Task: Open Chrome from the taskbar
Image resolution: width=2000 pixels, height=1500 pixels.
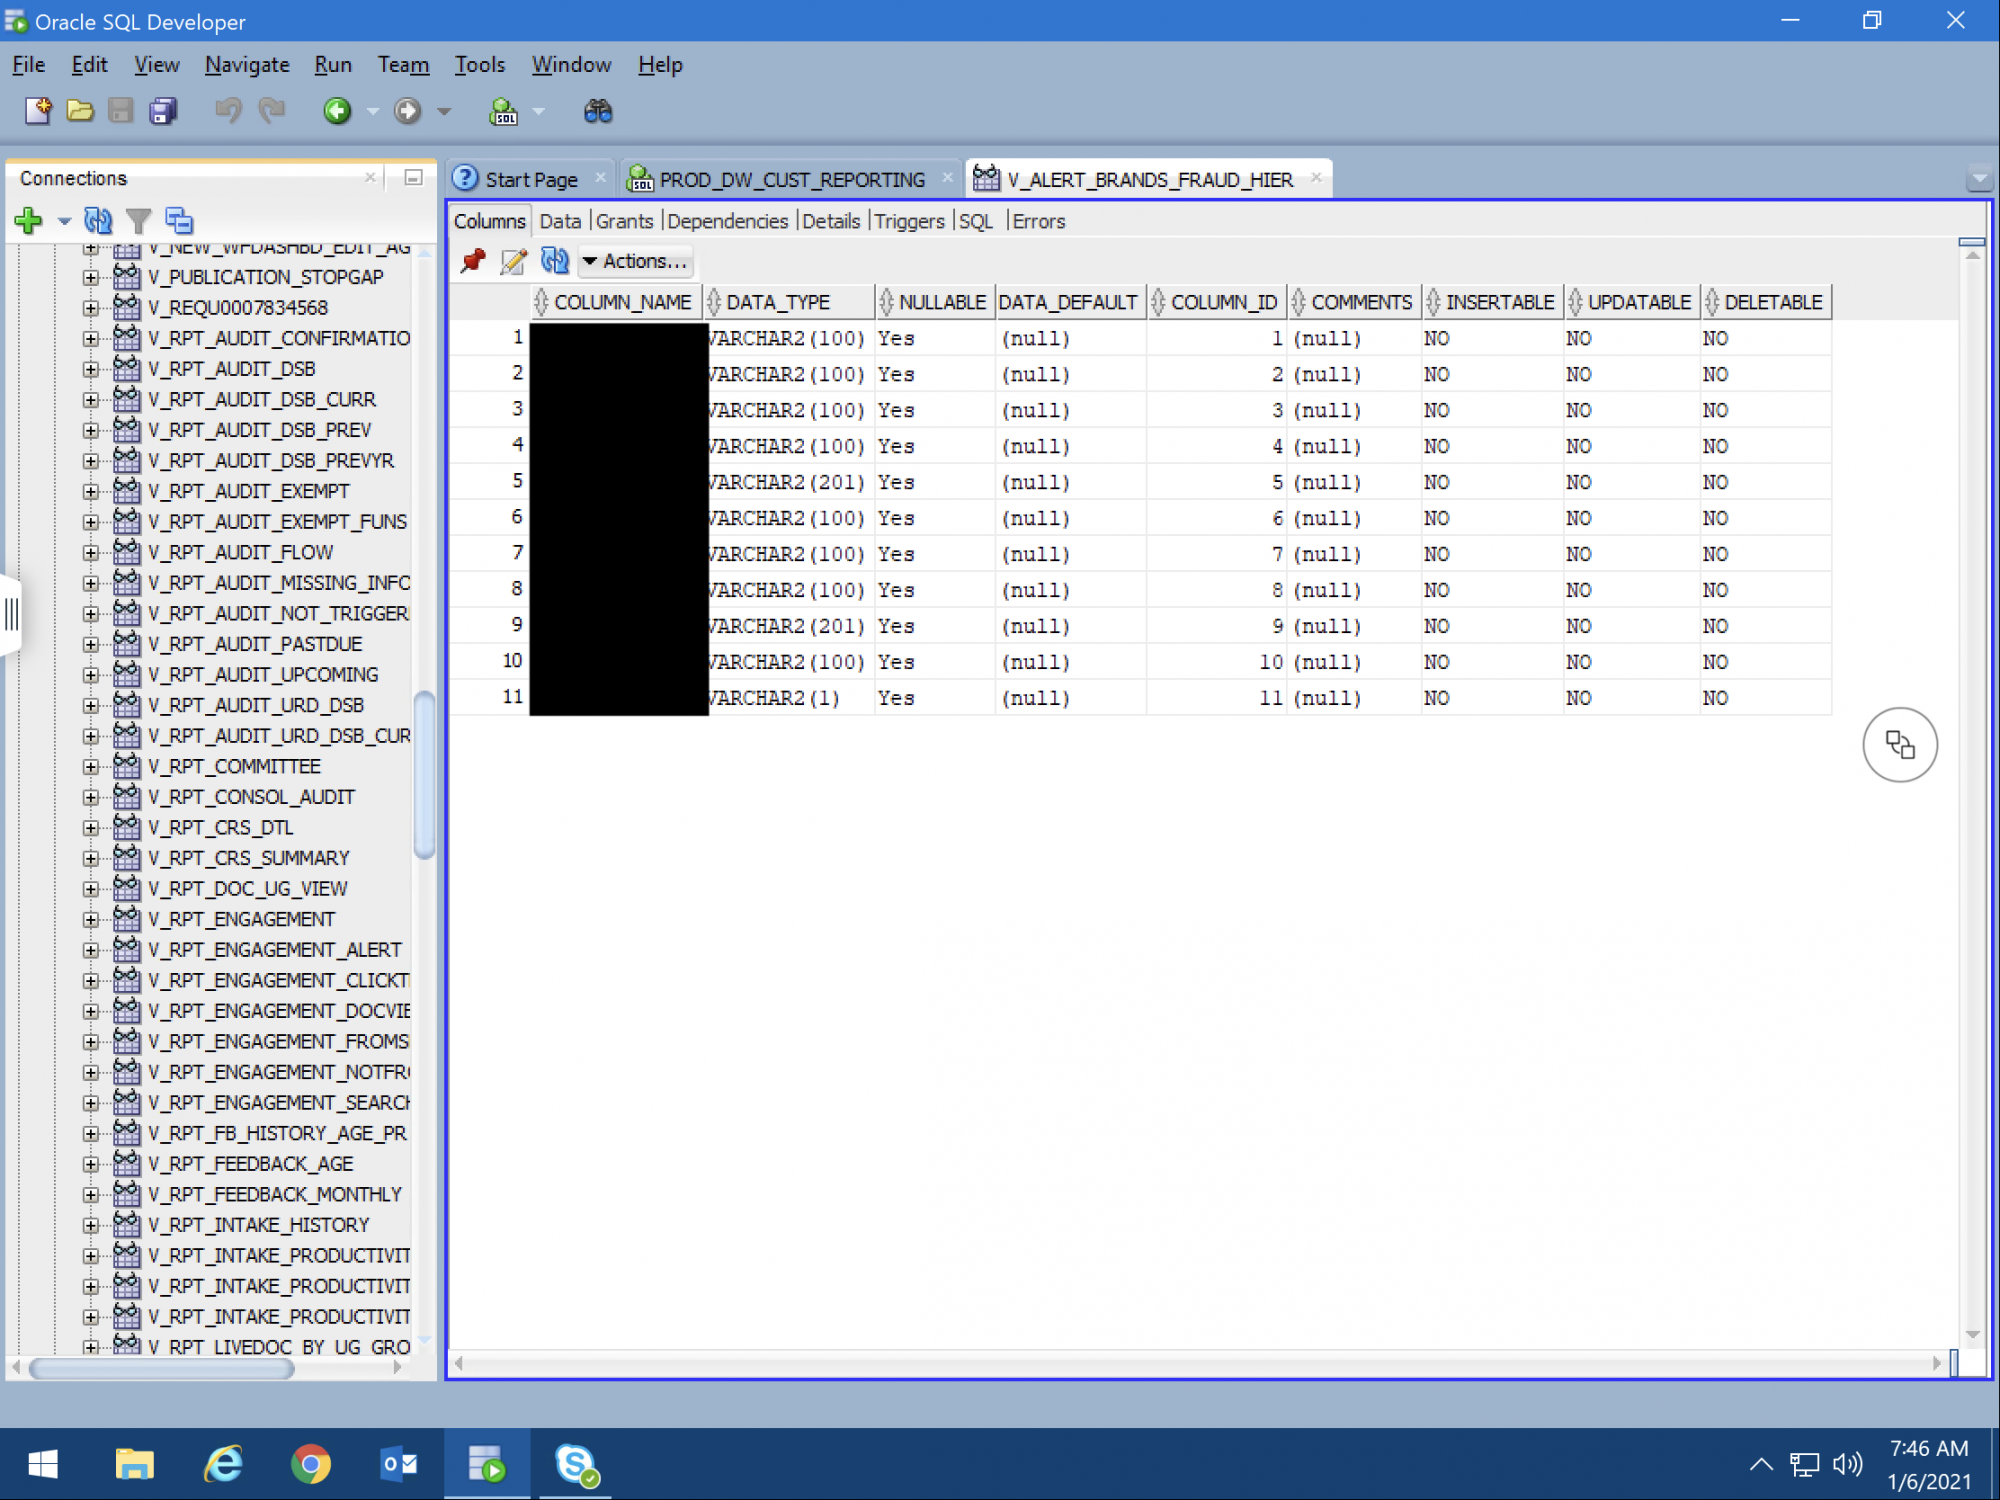Action: pyautogui.click(x=310, y=1465)
